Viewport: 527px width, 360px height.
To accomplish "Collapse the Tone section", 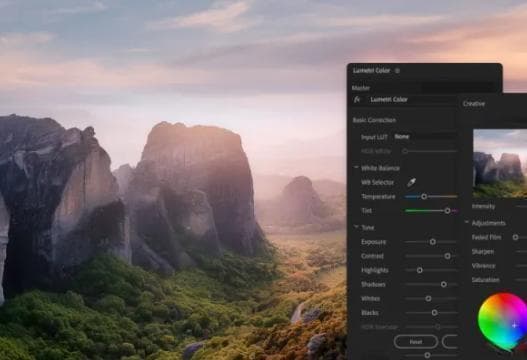I will coord(356,227).
